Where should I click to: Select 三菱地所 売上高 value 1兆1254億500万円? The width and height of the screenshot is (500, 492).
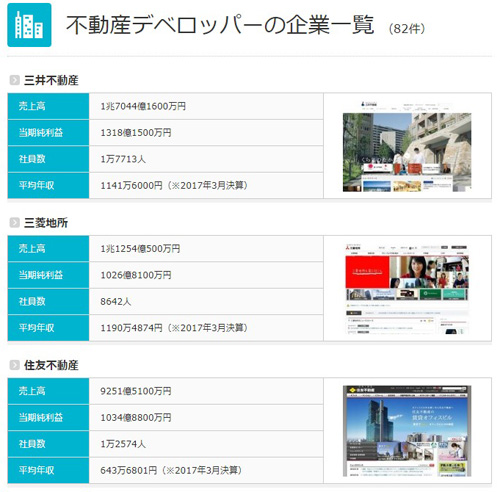tap(140, 249)
